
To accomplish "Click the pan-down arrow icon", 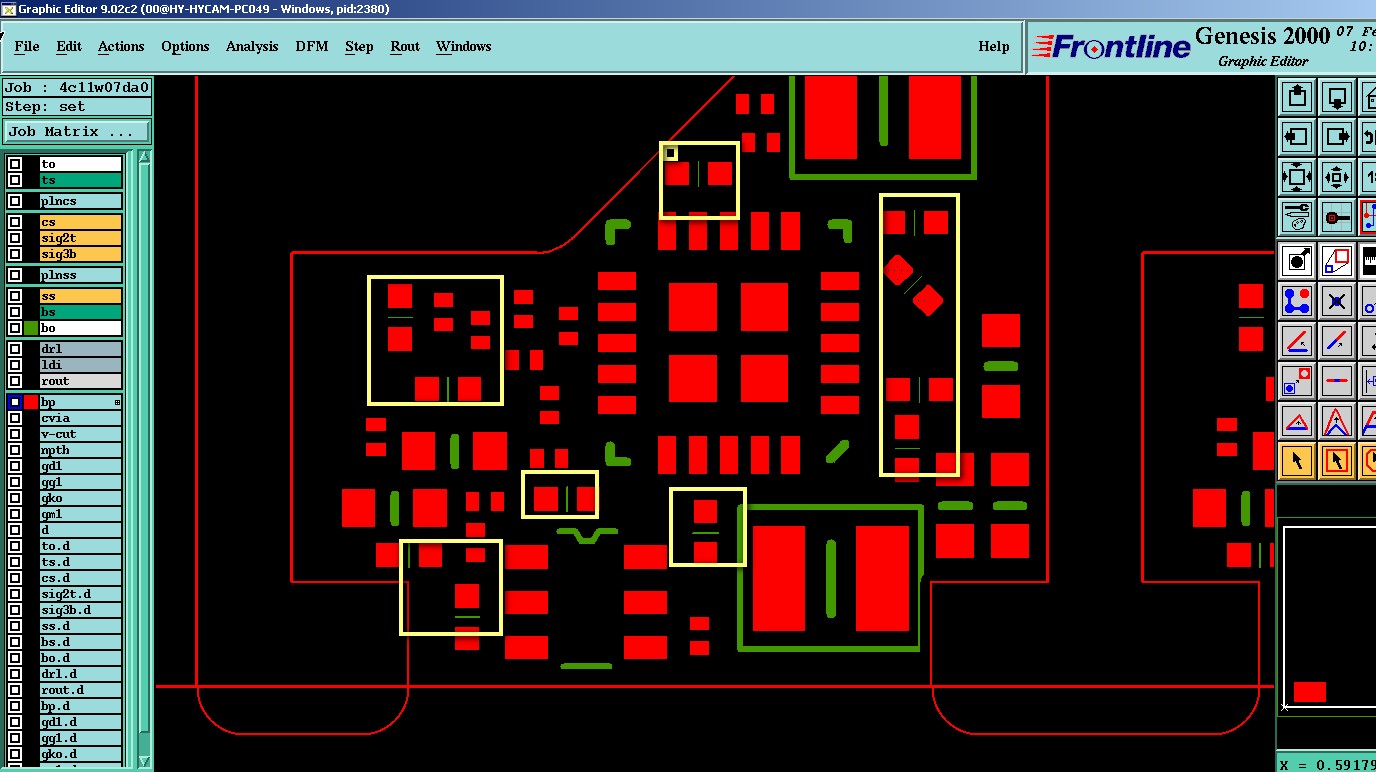I will (1337, 98).
